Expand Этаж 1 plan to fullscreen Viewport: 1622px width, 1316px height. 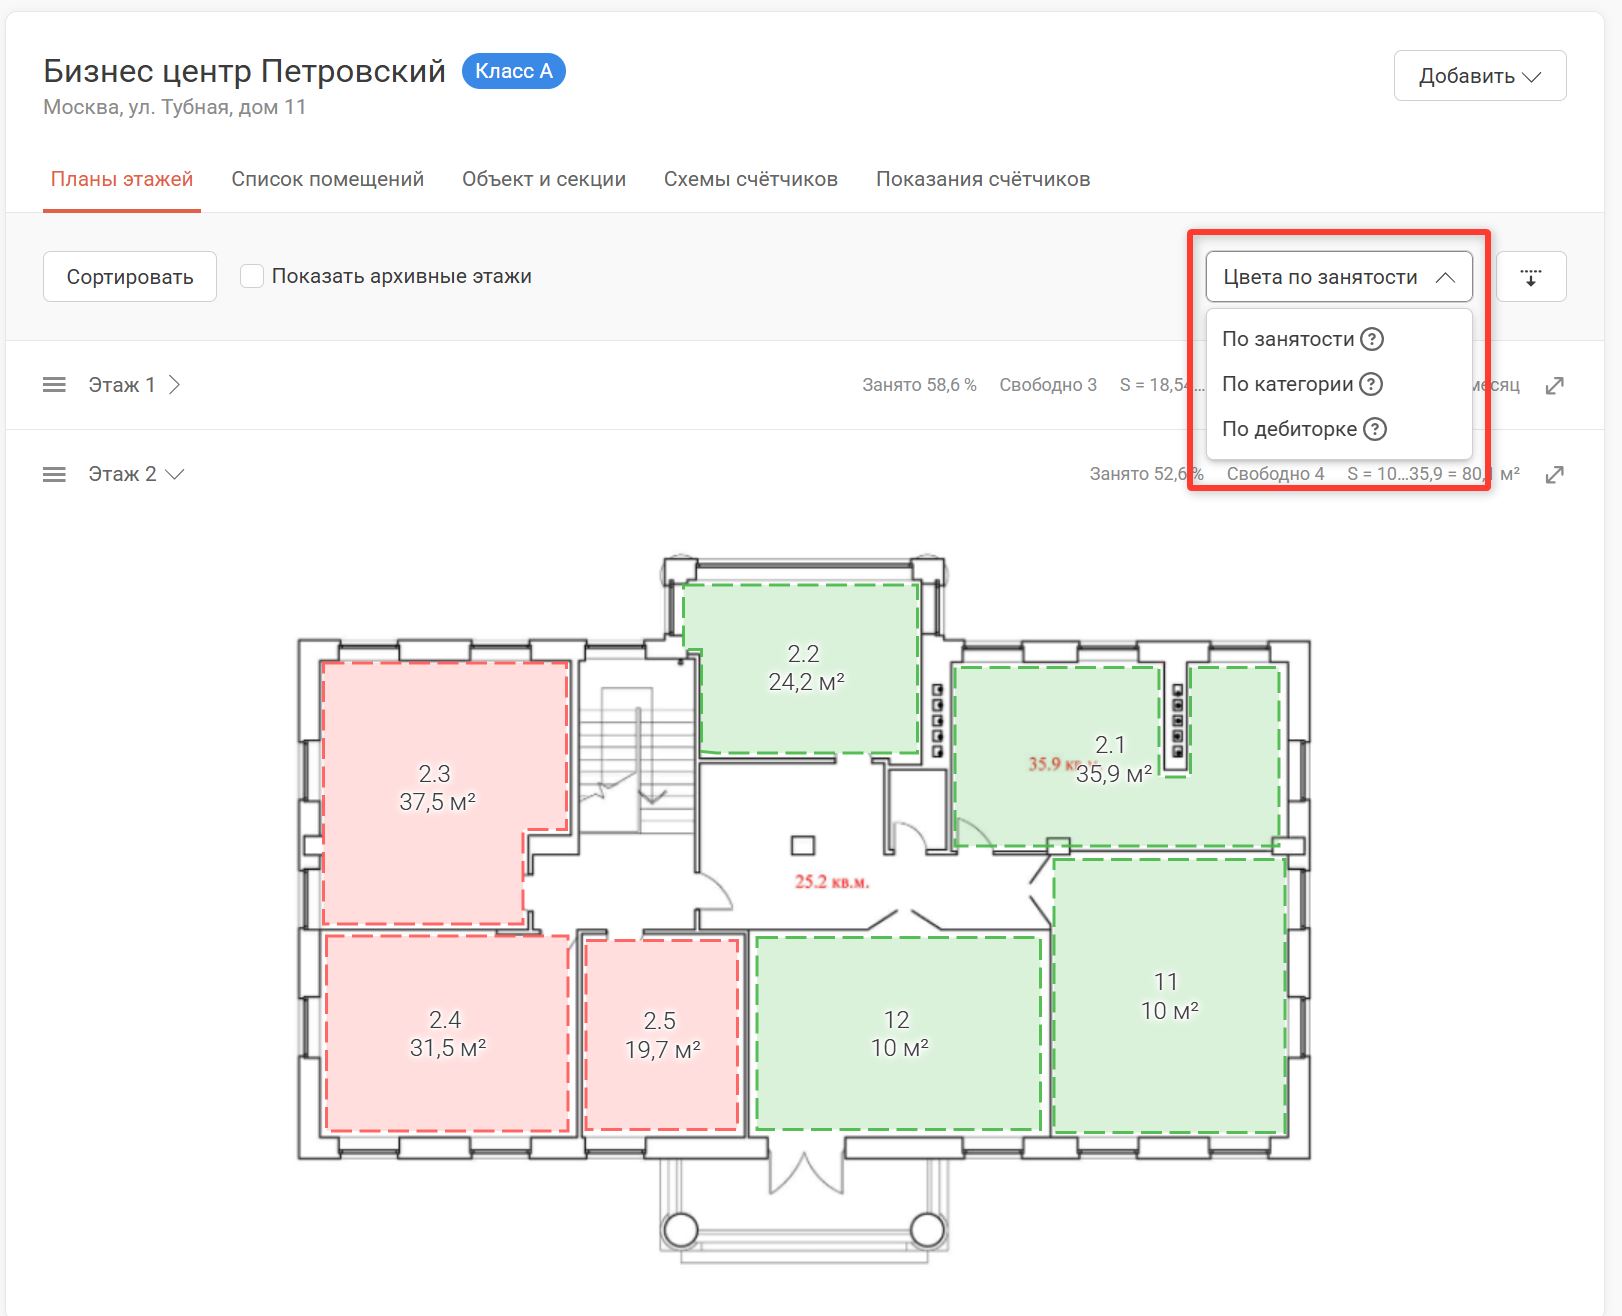pyautogui.click(x=1554, y=386)
